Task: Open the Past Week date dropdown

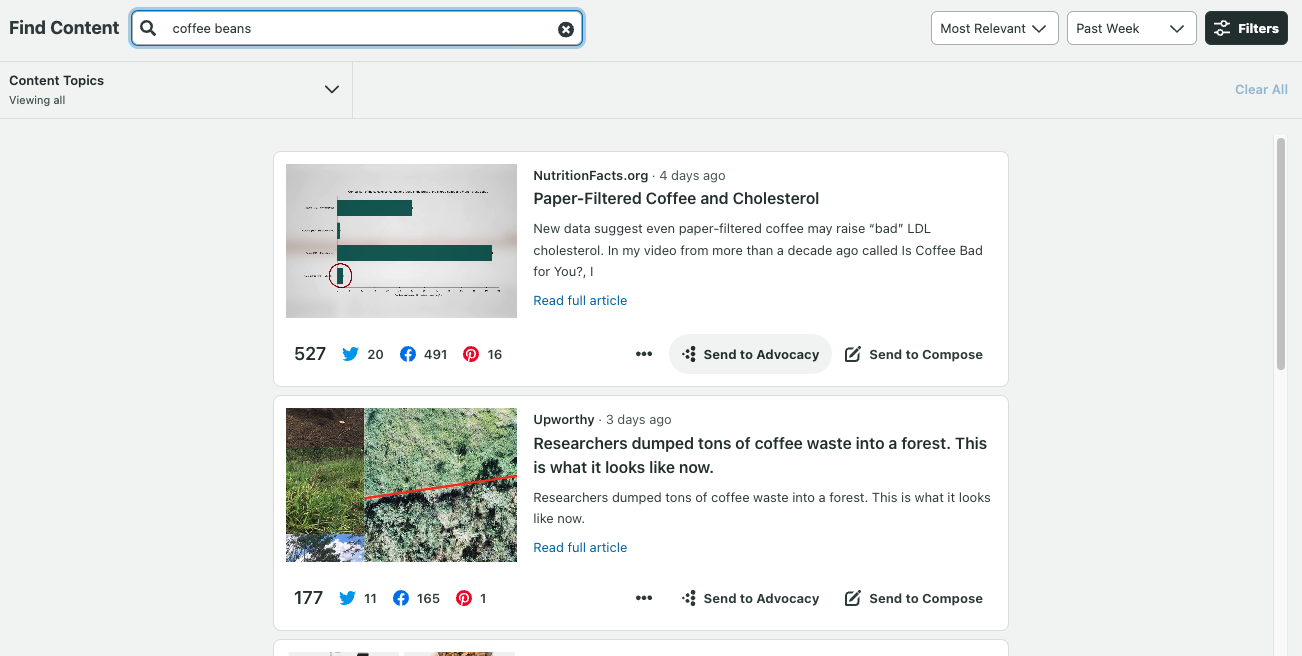Action: pos(1131,28)
